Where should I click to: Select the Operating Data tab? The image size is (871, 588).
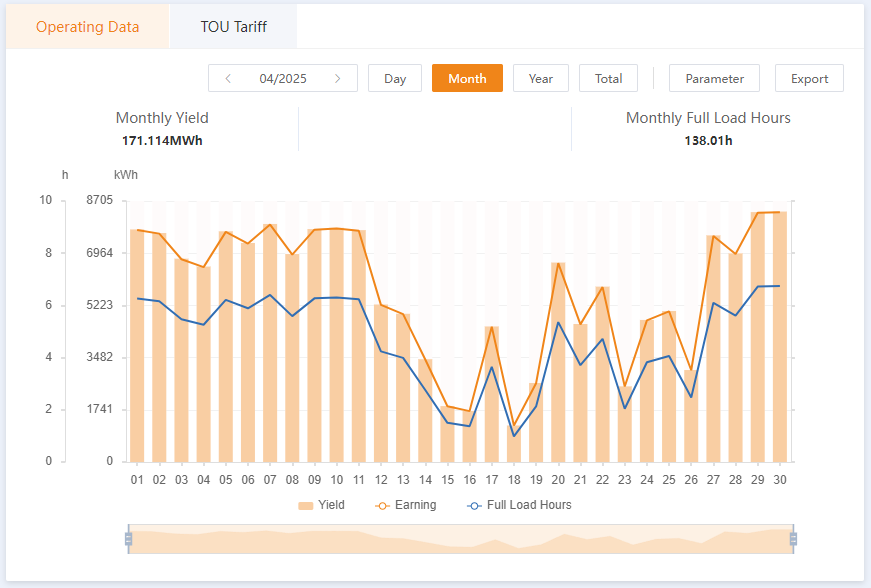[88, 27]
